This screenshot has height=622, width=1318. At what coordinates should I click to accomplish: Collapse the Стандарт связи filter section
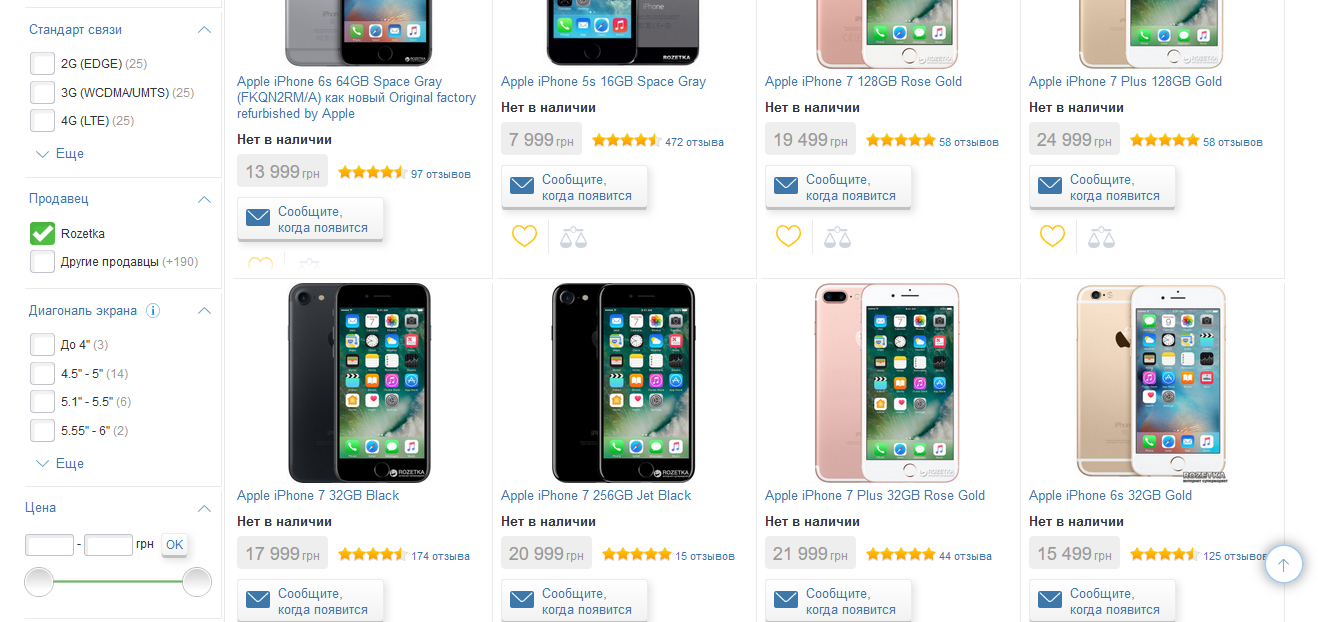(205, 30)
